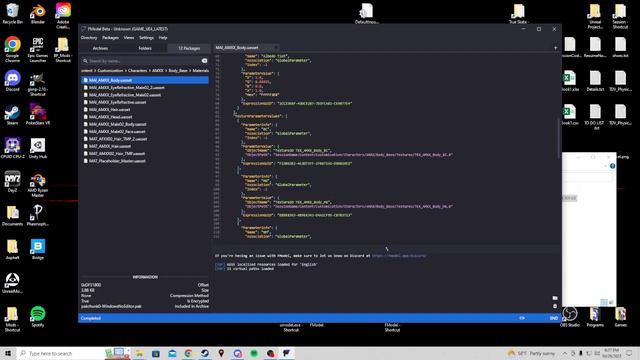This screenshot has width=640, height=360.
Task: Click Characters in the breadcrumb path
Action: 138,71
